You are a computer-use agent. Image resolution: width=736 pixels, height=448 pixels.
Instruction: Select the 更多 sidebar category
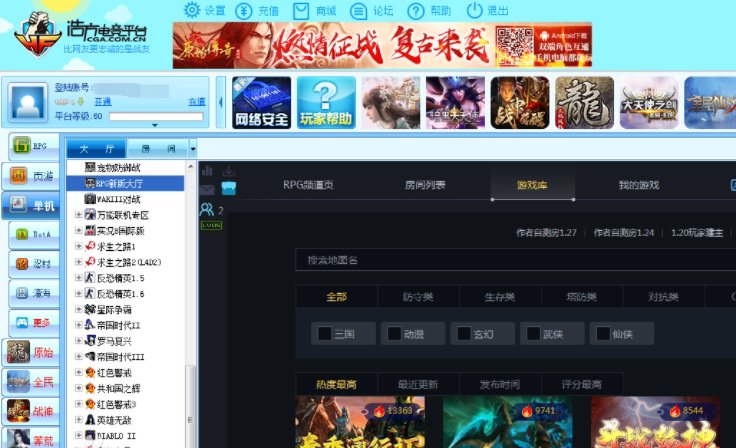click(34, 323)
